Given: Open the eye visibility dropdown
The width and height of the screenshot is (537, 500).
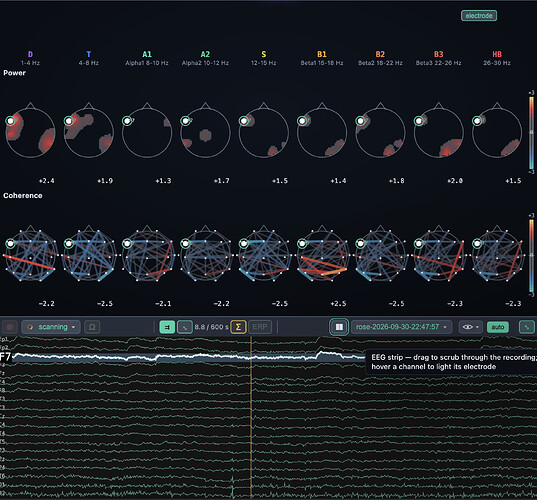Looking at the screenshot, I should point(471,327).
